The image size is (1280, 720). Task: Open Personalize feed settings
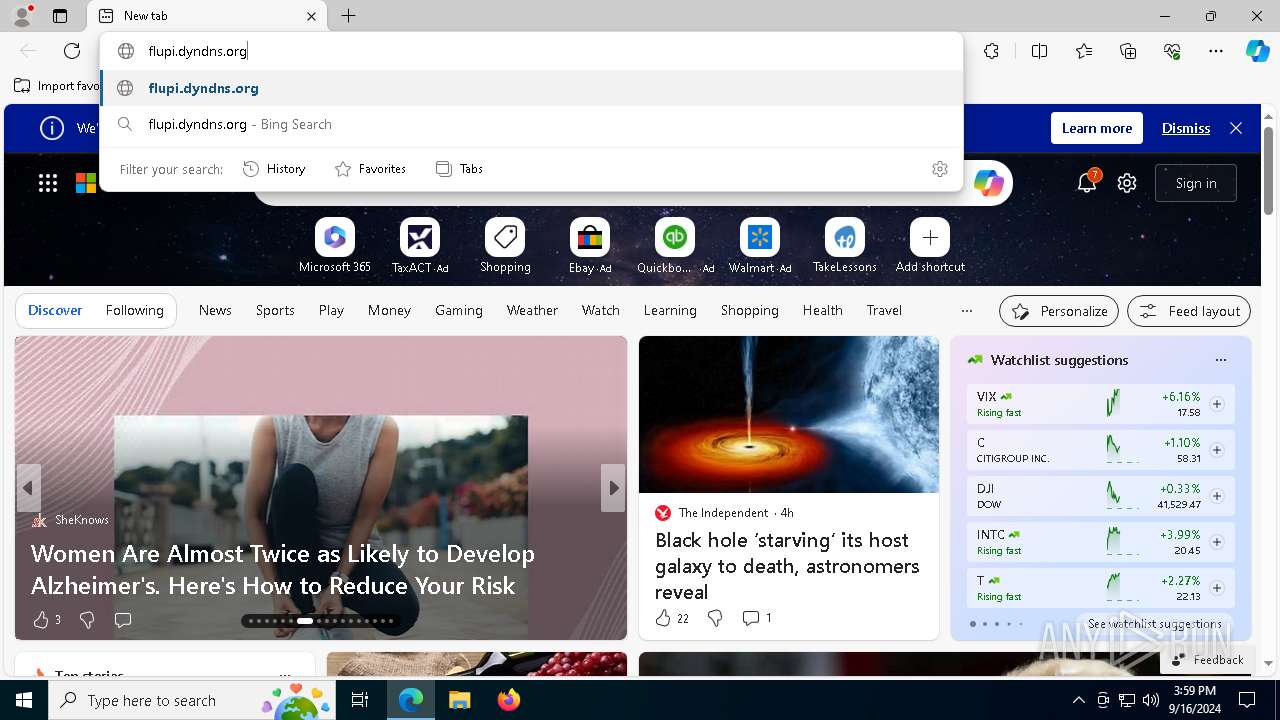(x=1059, y=311)
